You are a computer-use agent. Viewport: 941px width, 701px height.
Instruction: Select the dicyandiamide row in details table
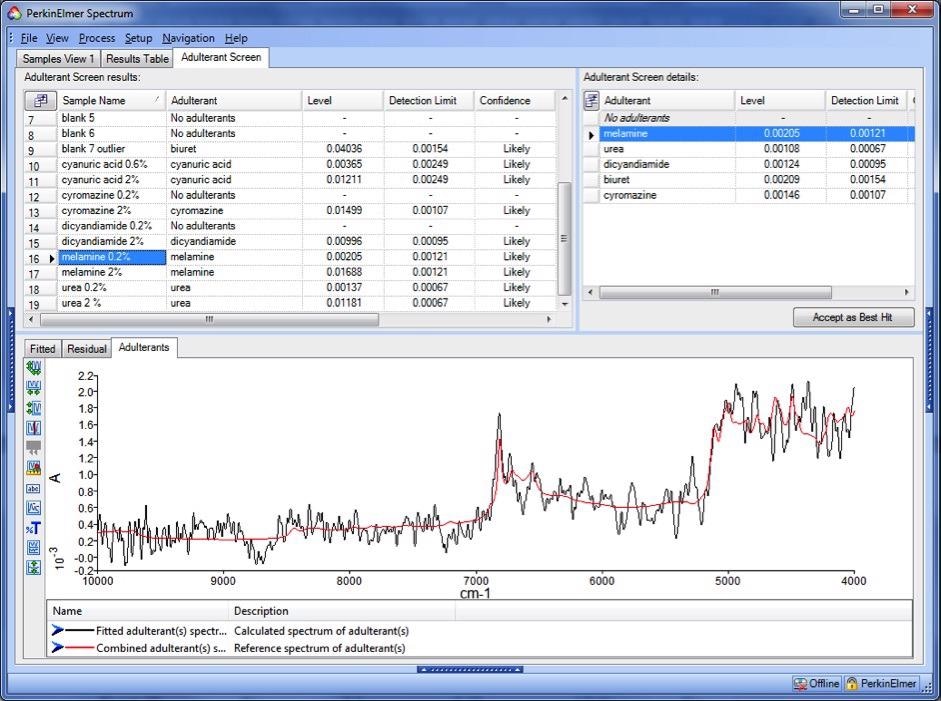pos(749,164)
